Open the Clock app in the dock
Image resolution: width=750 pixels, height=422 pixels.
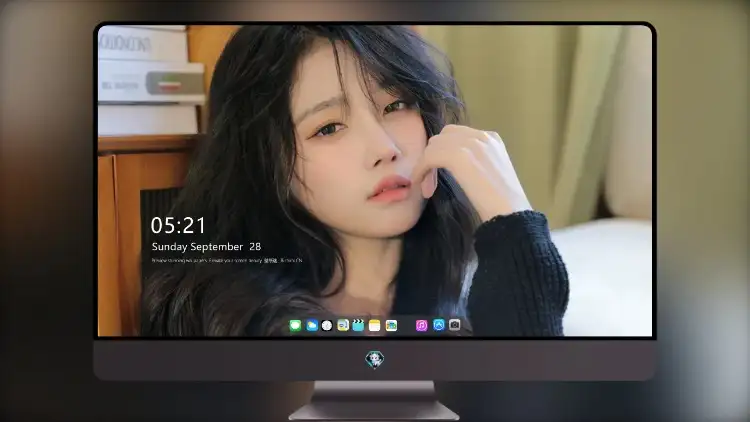coord(327,326)
